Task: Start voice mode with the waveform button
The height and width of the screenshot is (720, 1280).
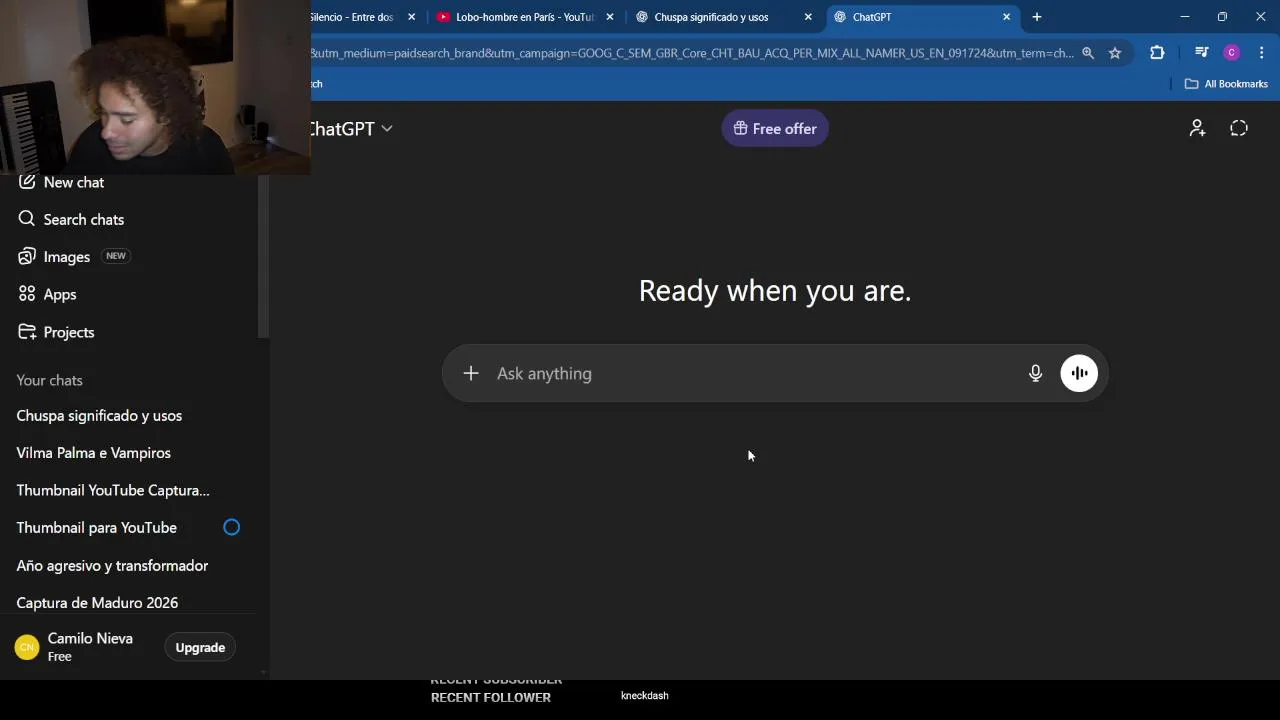Action: (1079, 373)
